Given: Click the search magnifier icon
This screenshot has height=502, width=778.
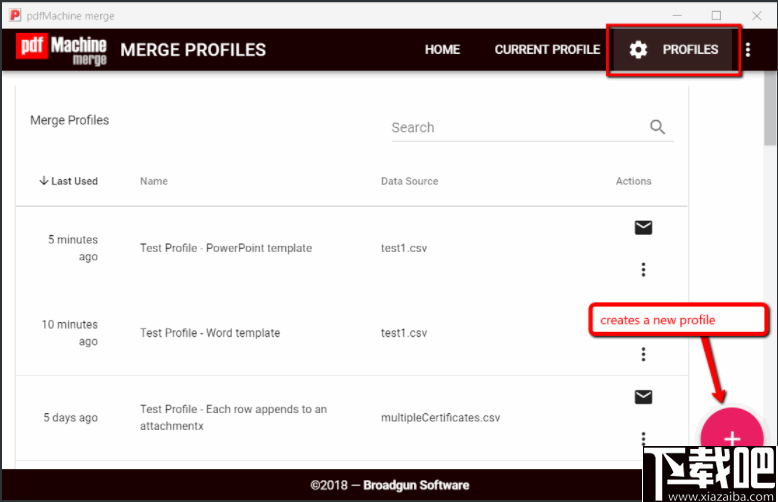Looking at the screenshot, I should tap(657, 127).
